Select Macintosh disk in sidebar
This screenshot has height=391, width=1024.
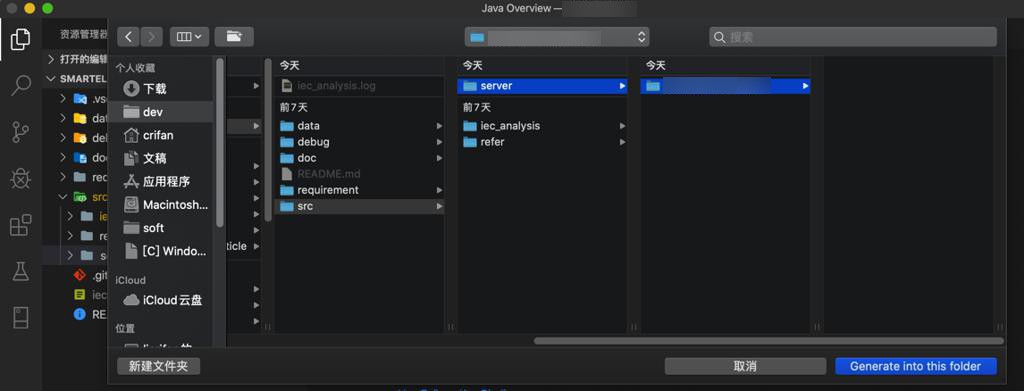(161, 204)
